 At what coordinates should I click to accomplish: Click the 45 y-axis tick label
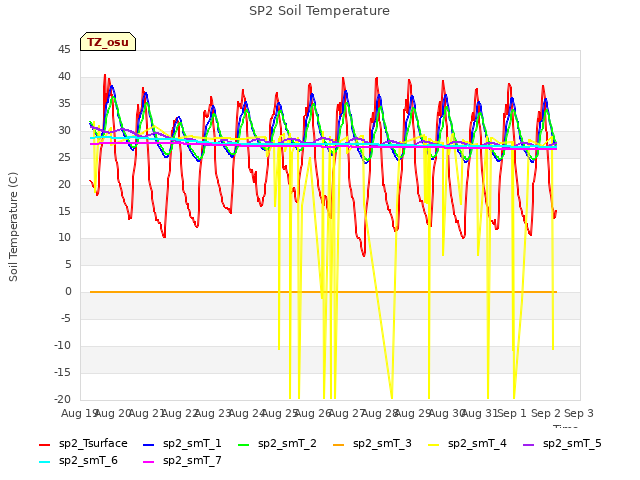(64, 50)
